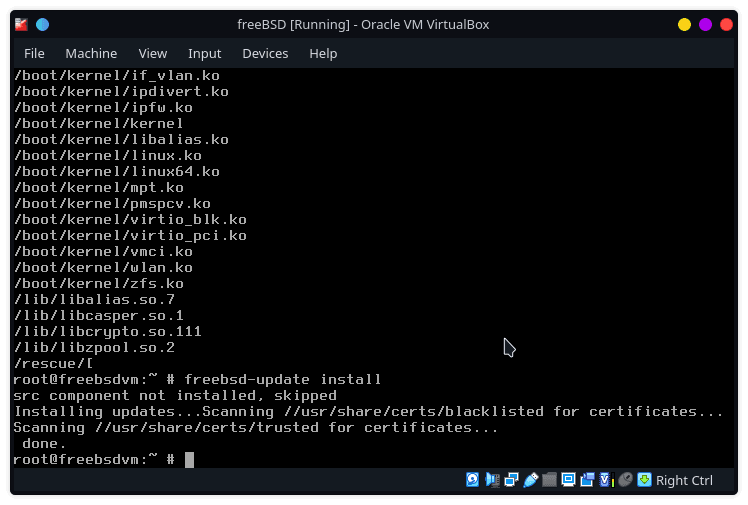
Task: Click the CPU virtualization status icon
Action: coord(606,480)
